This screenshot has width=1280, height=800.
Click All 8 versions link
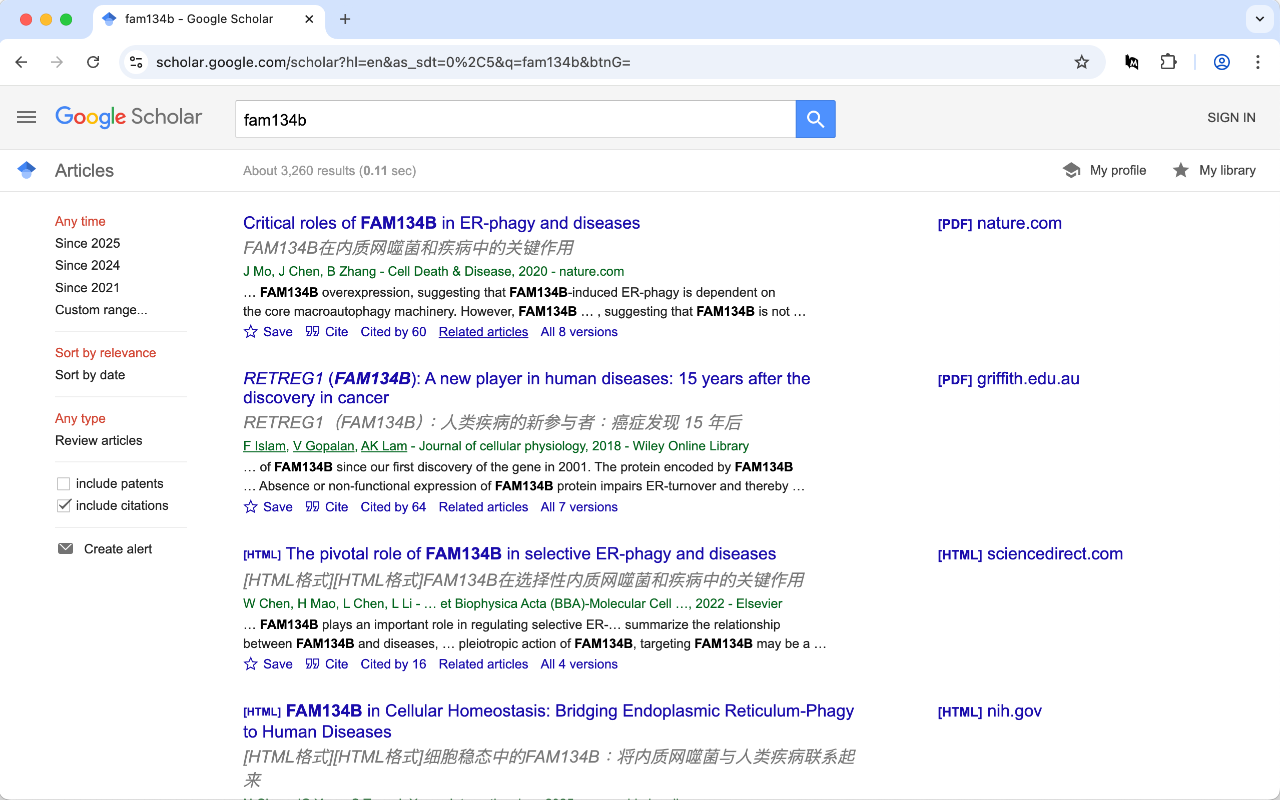[x=579, y=332]
